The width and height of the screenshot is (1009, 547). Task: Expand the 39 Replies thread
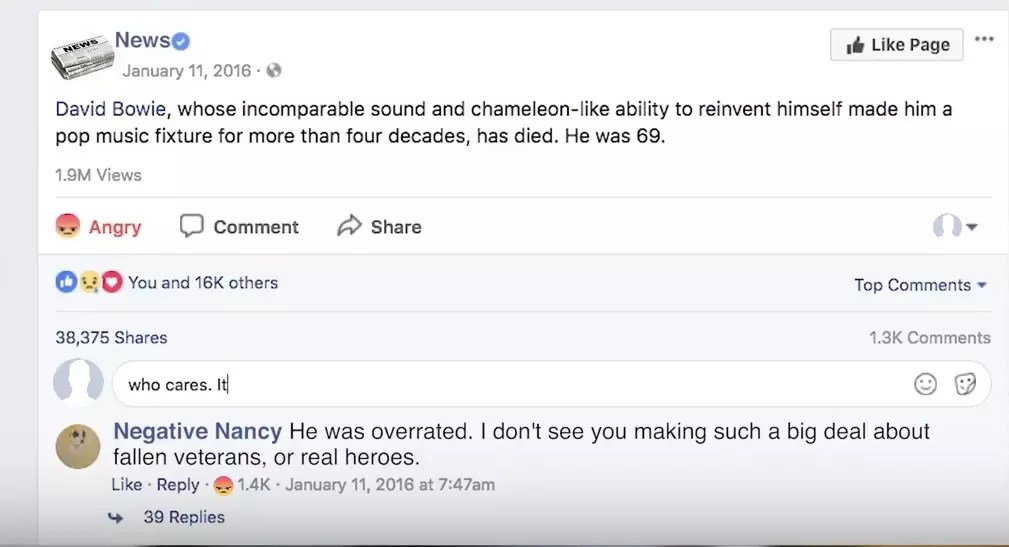click(183, 517)
